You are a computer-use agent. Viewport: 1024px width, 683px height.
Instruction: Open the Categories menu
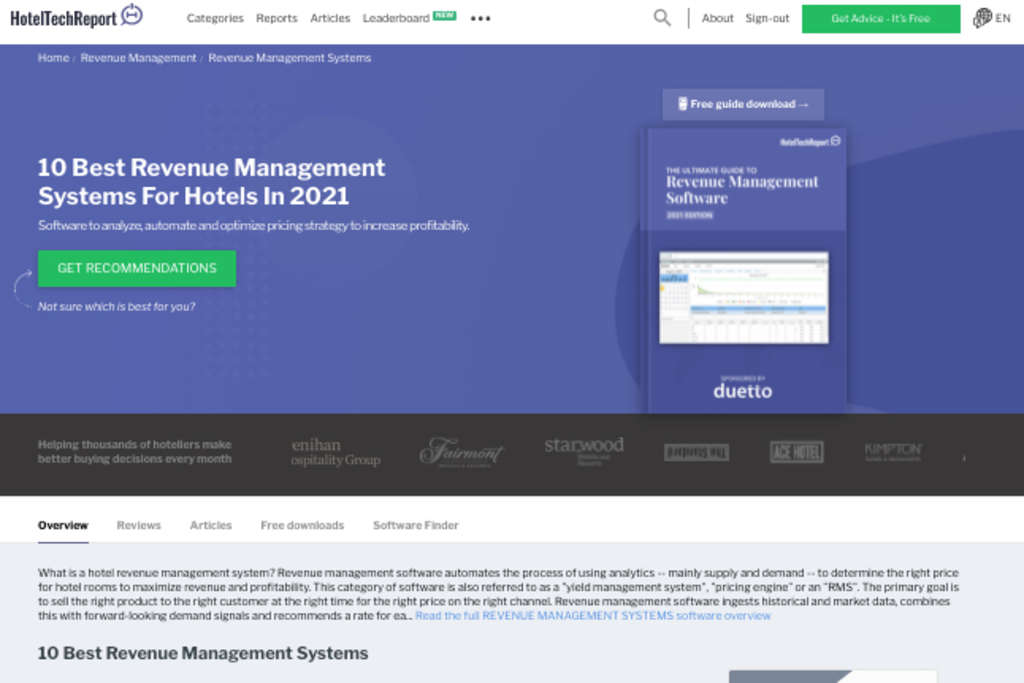(x=215, y=18)
